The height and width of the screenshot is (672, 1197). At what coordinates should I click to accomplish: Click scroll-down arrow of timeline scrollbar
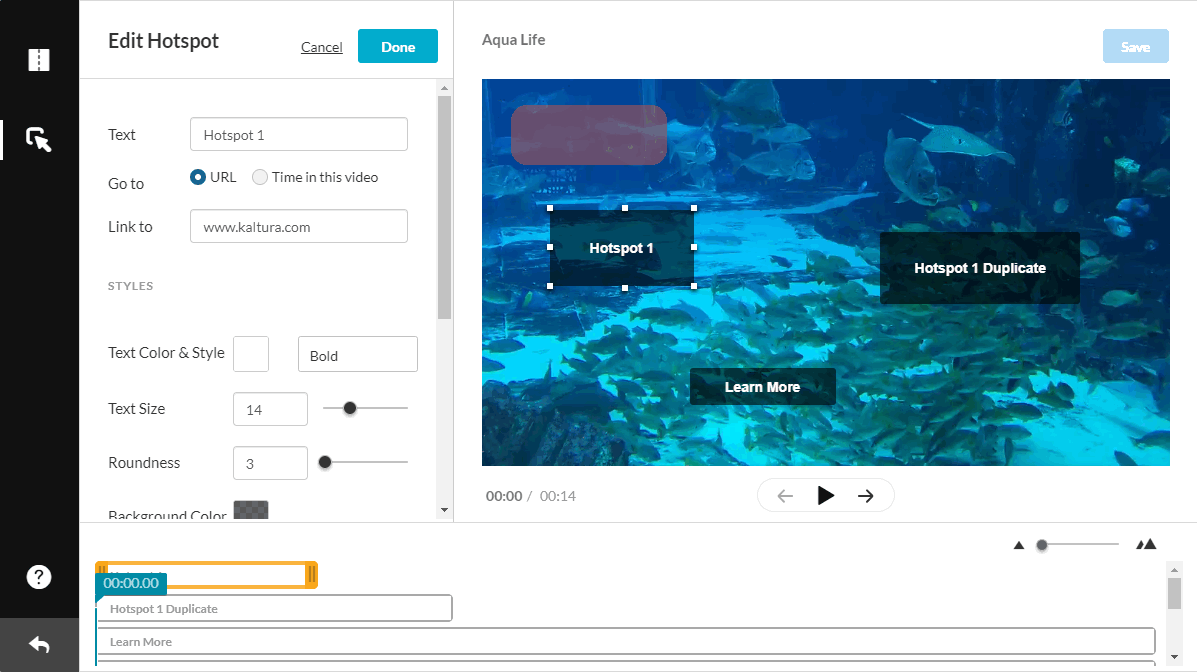pos(1174,657)
